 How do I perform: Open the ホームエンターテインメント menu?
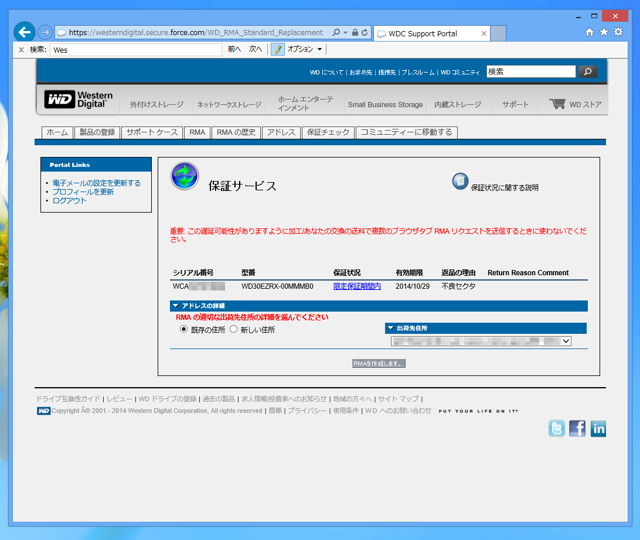(x=305, y=104)
